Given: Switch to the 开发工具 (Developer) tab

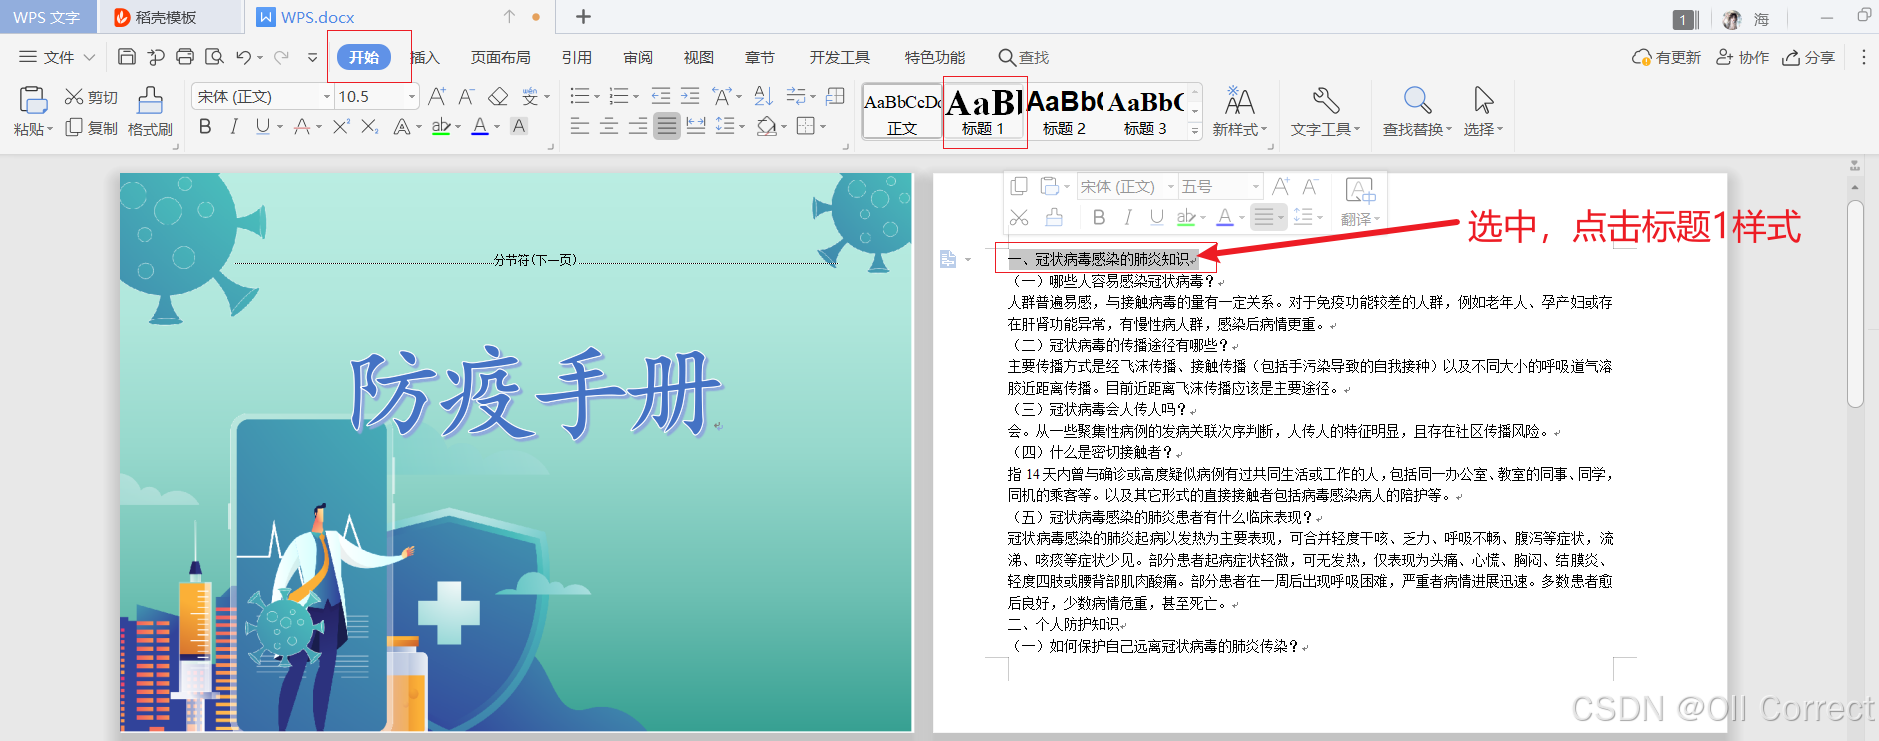Looking at the screenshot, I should pos(840,58).
